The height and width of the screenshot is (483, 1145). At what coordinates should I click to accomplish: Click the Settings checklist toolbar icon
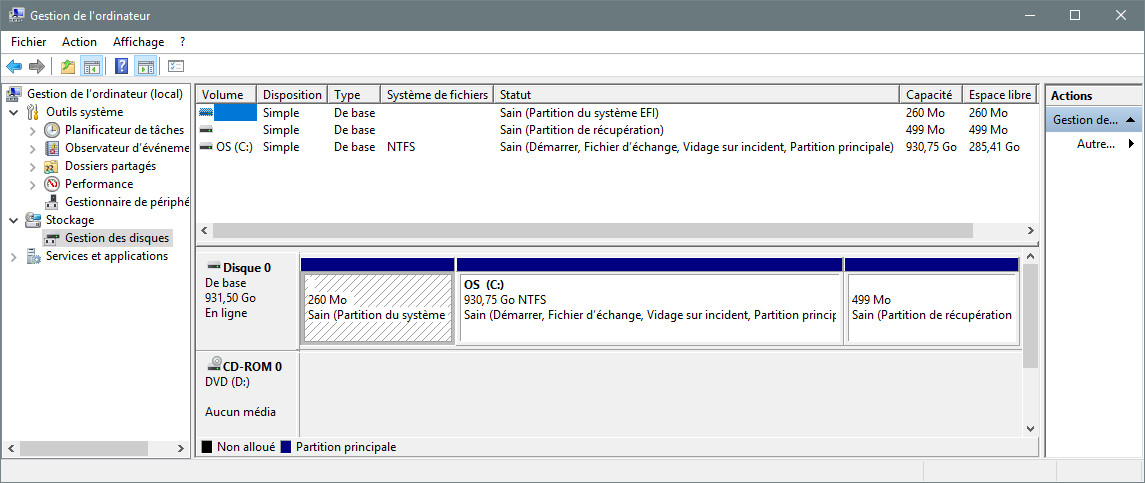tap(176, 66)
